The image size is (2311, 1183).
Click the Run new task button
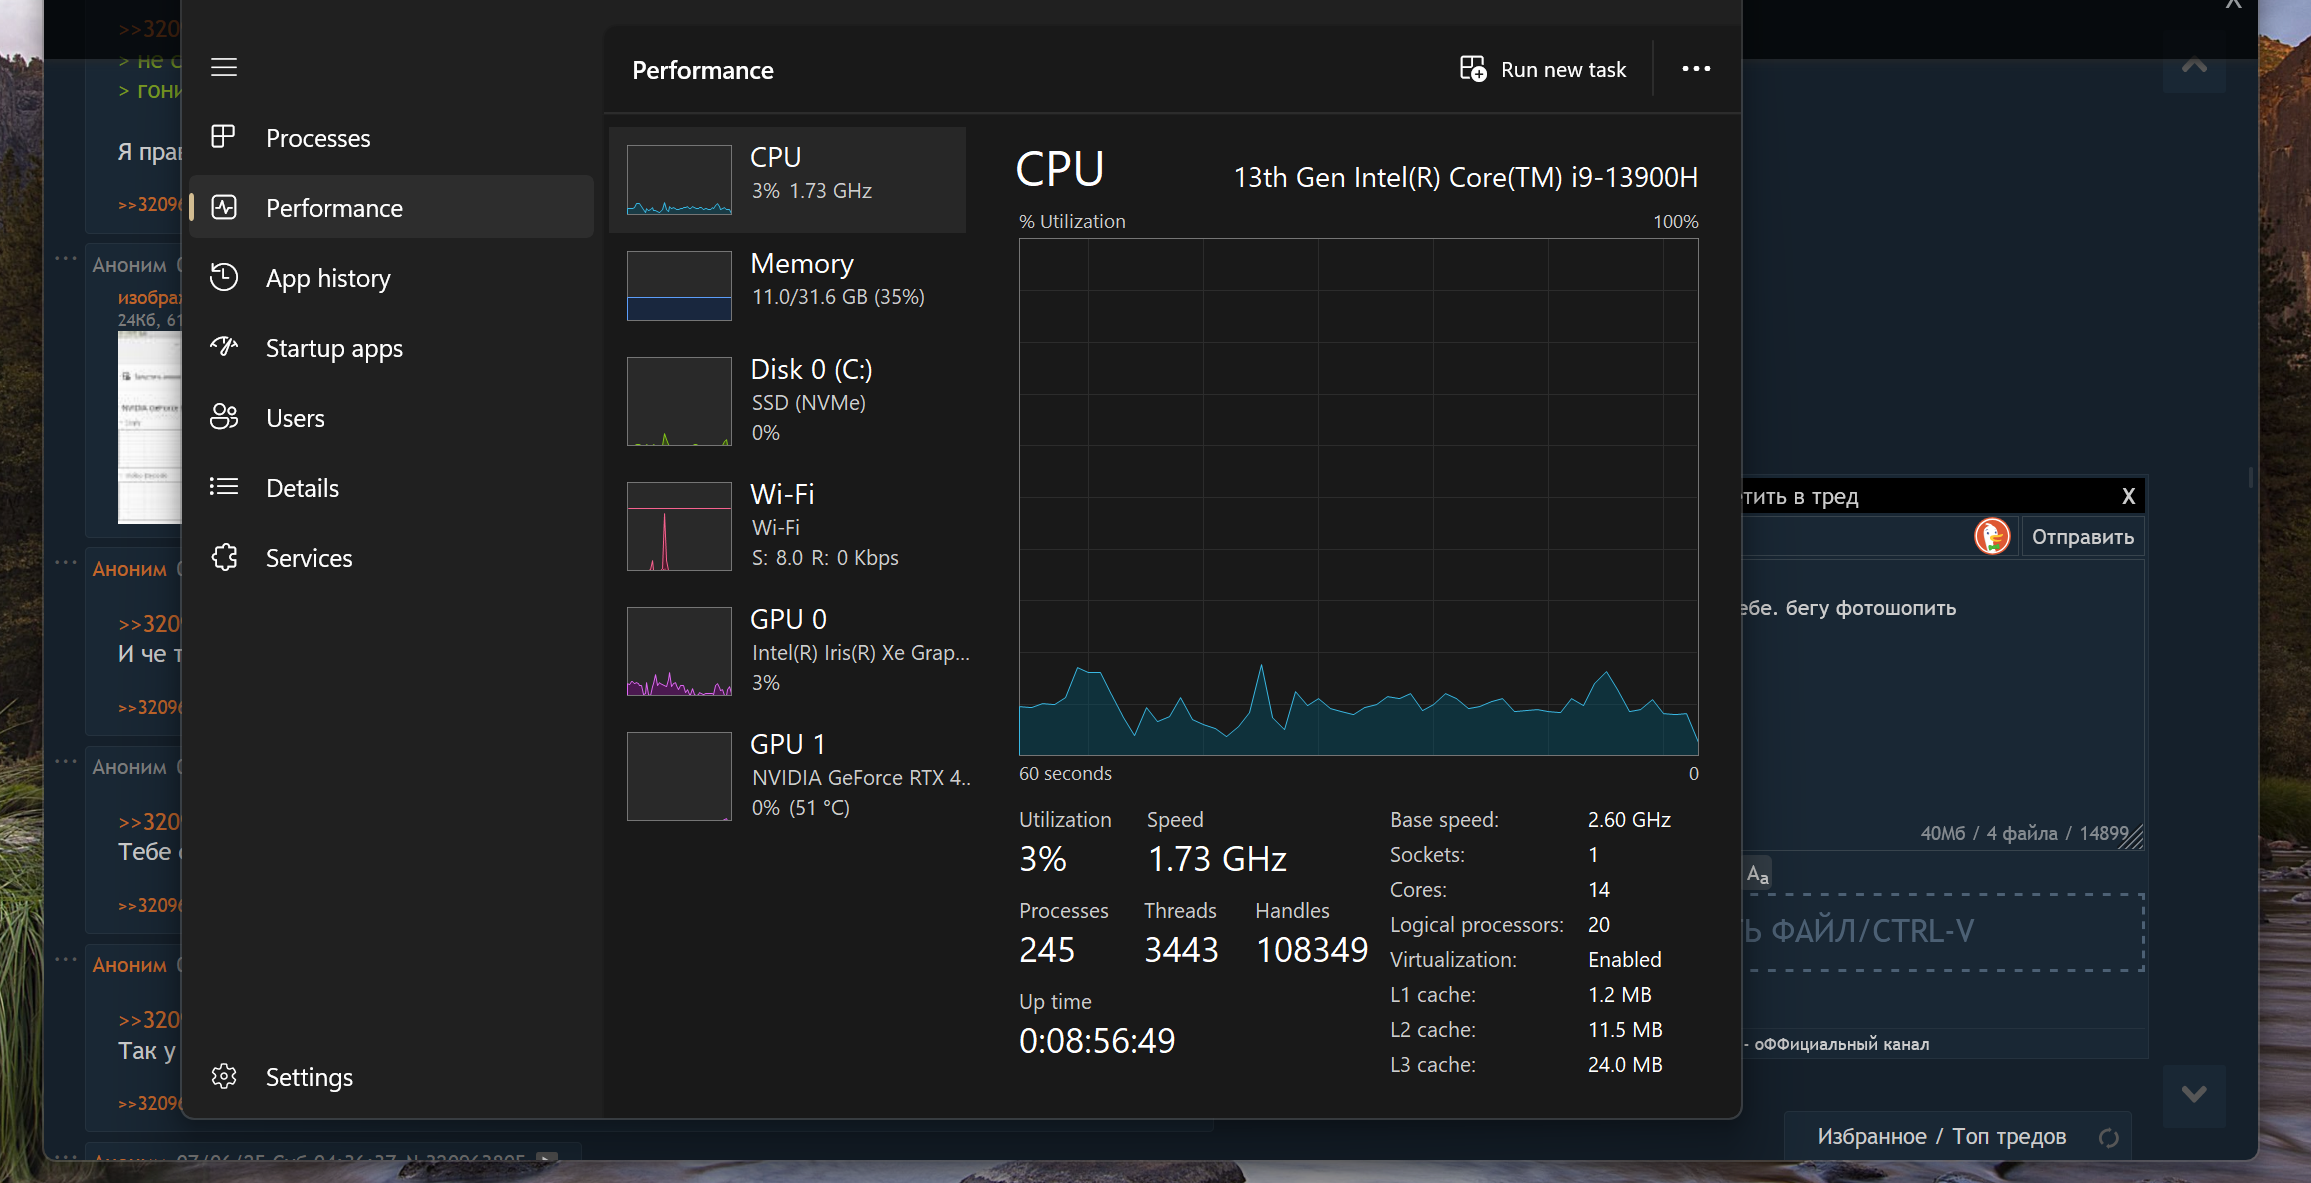coord(1543,70)
